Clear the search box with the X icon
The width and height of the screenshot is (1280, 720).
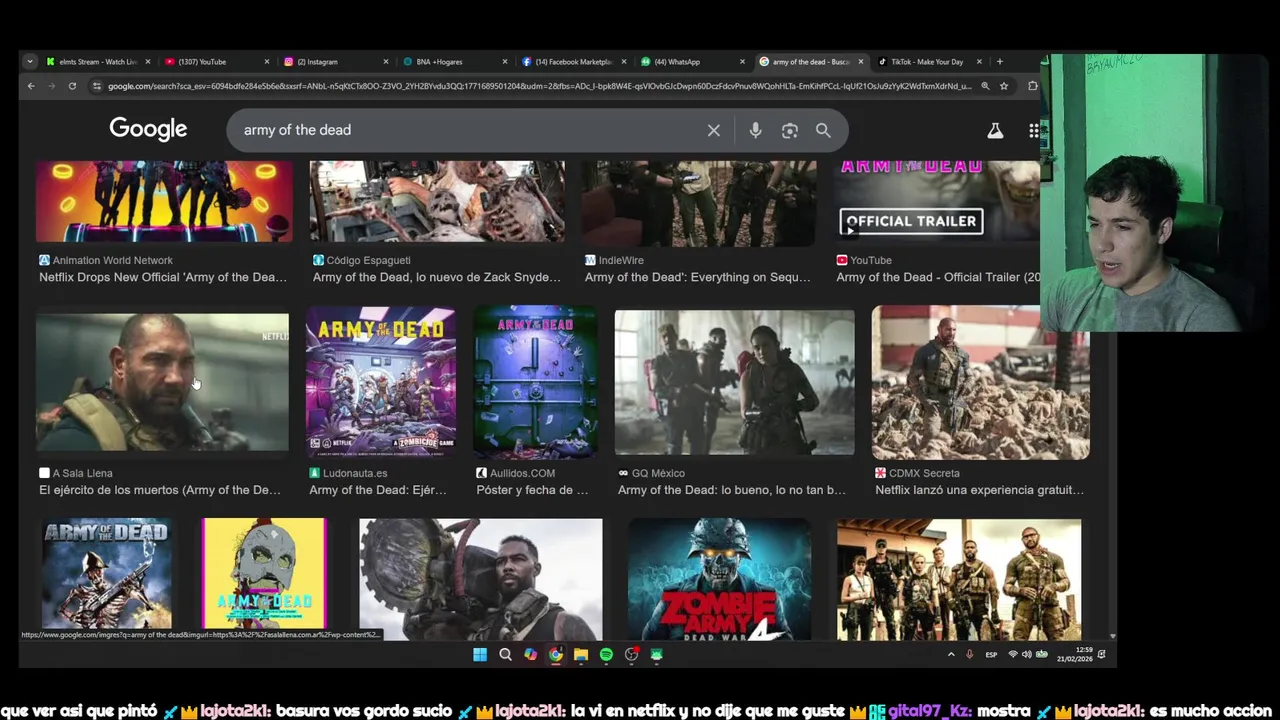click(x=714, y=130)
